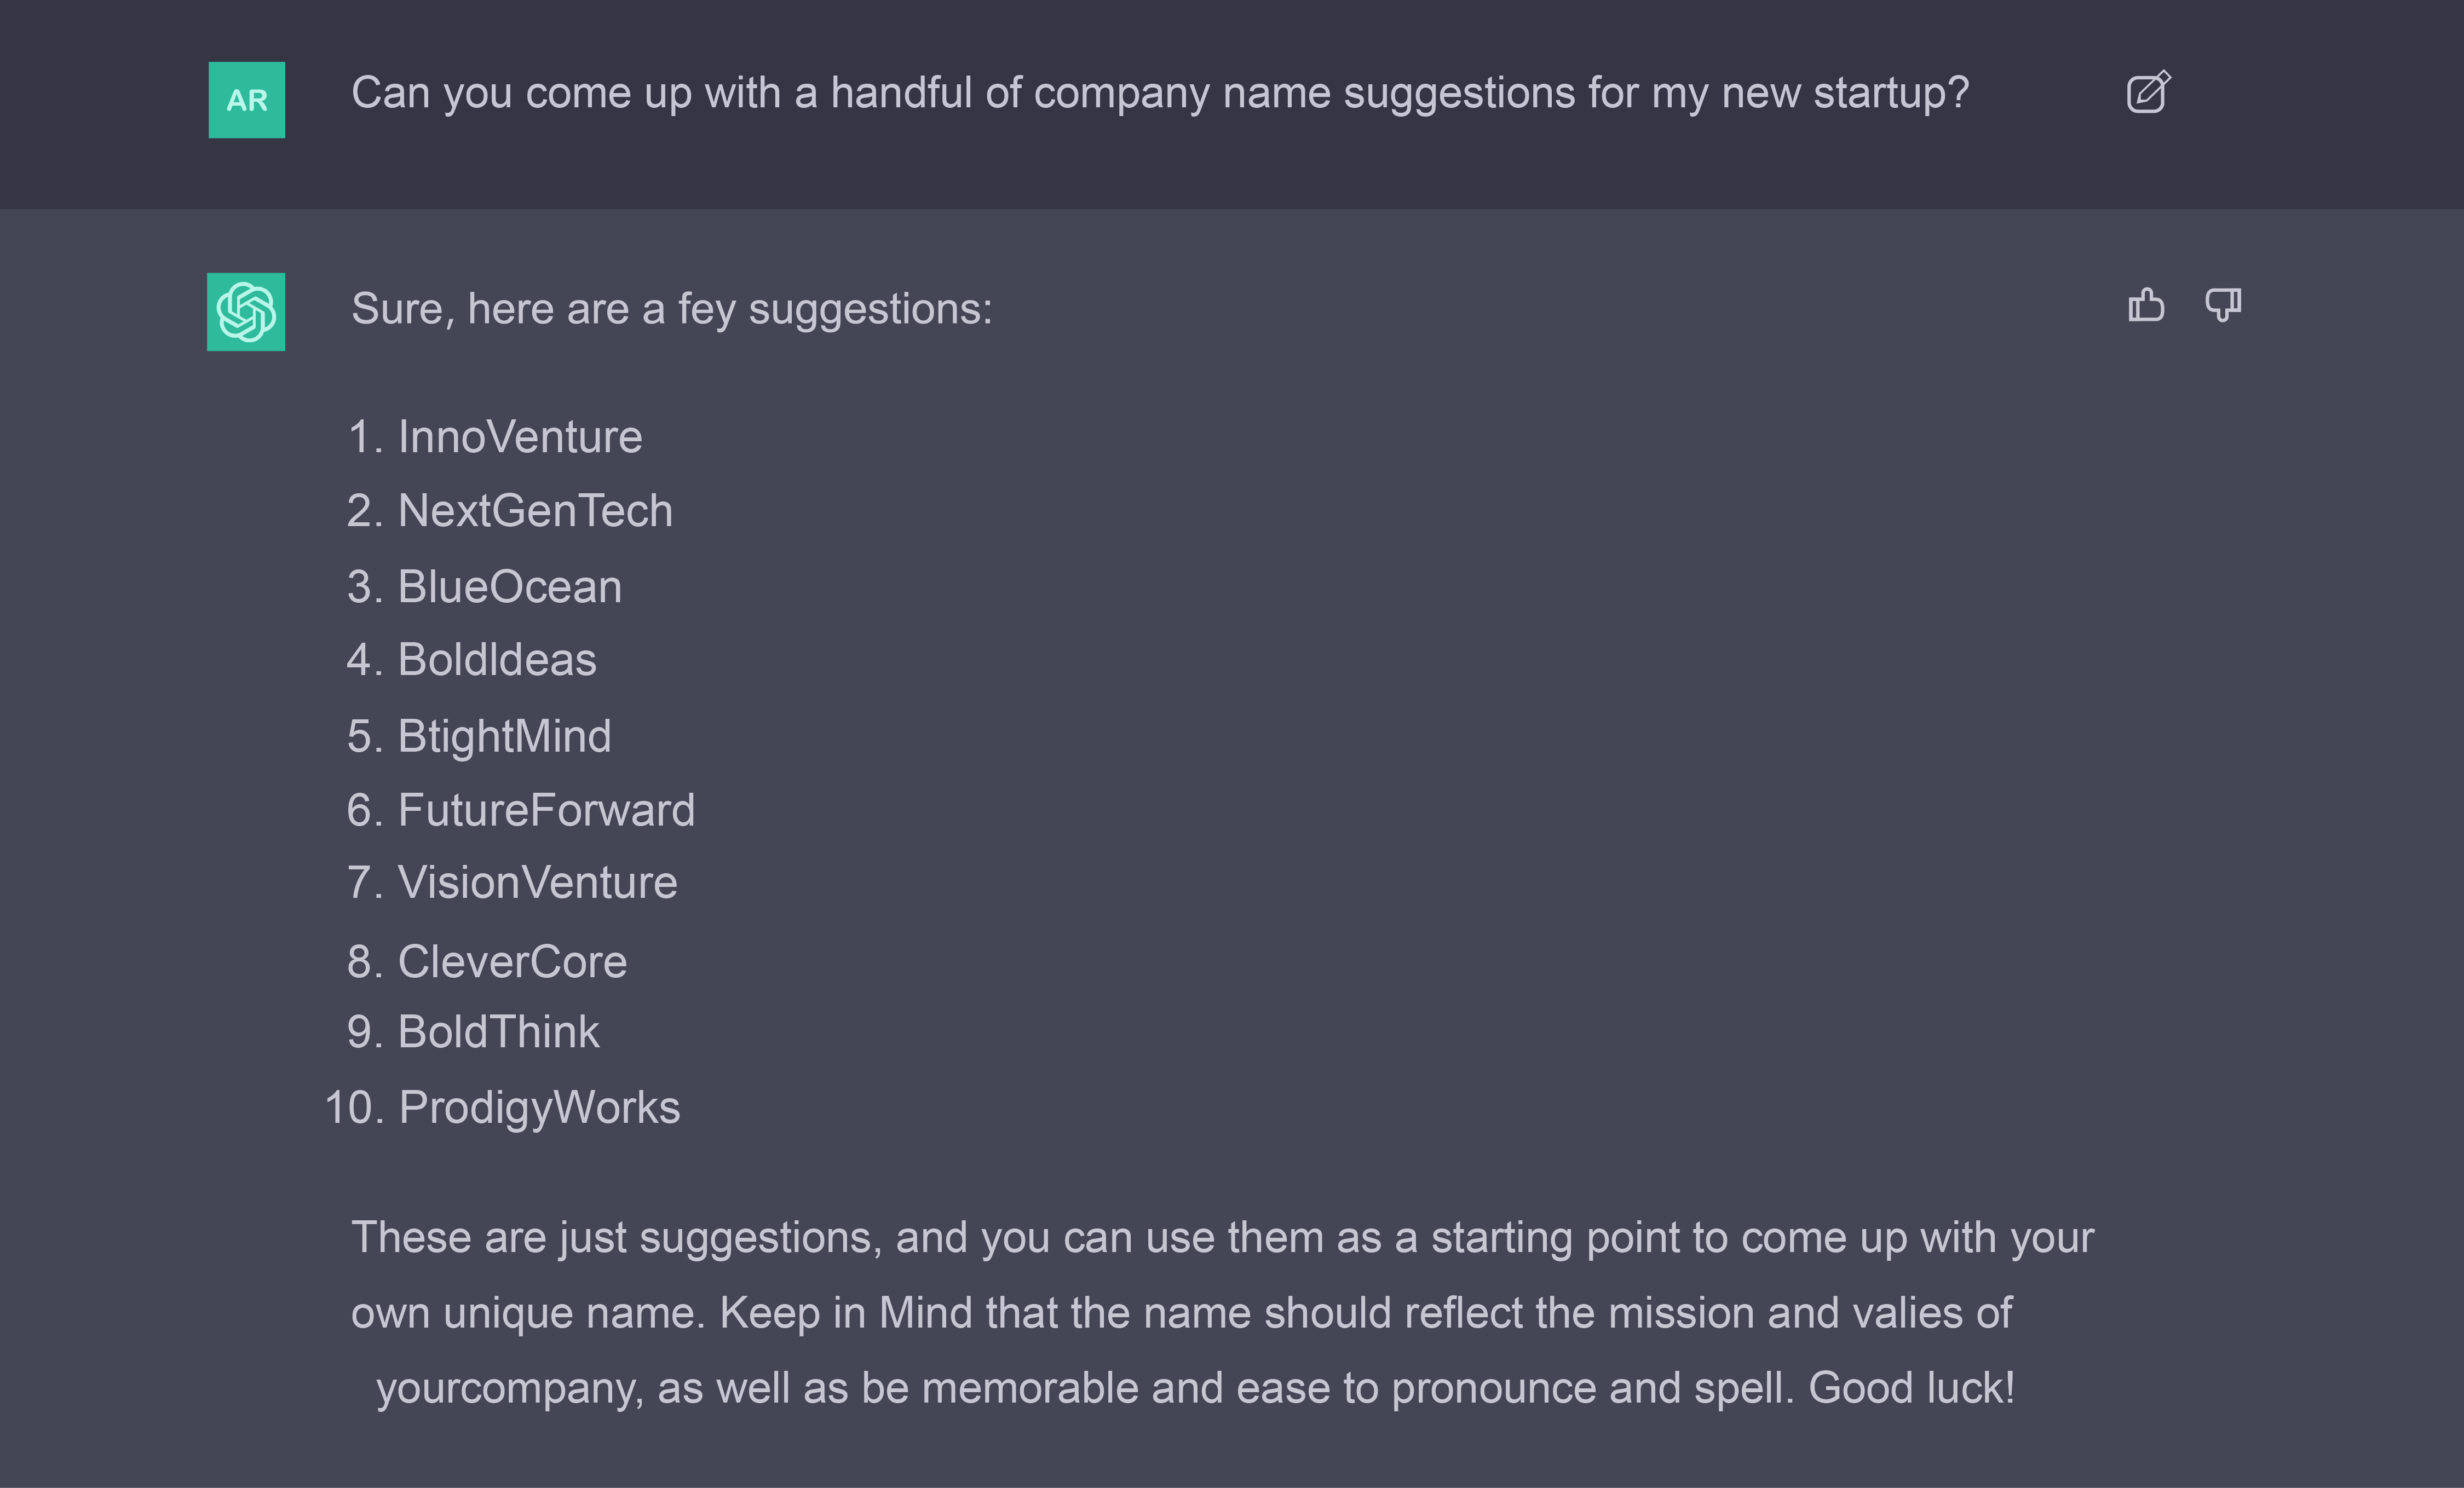Click list item InnoVenture
2464x1488 pixels.
point(519,437)
